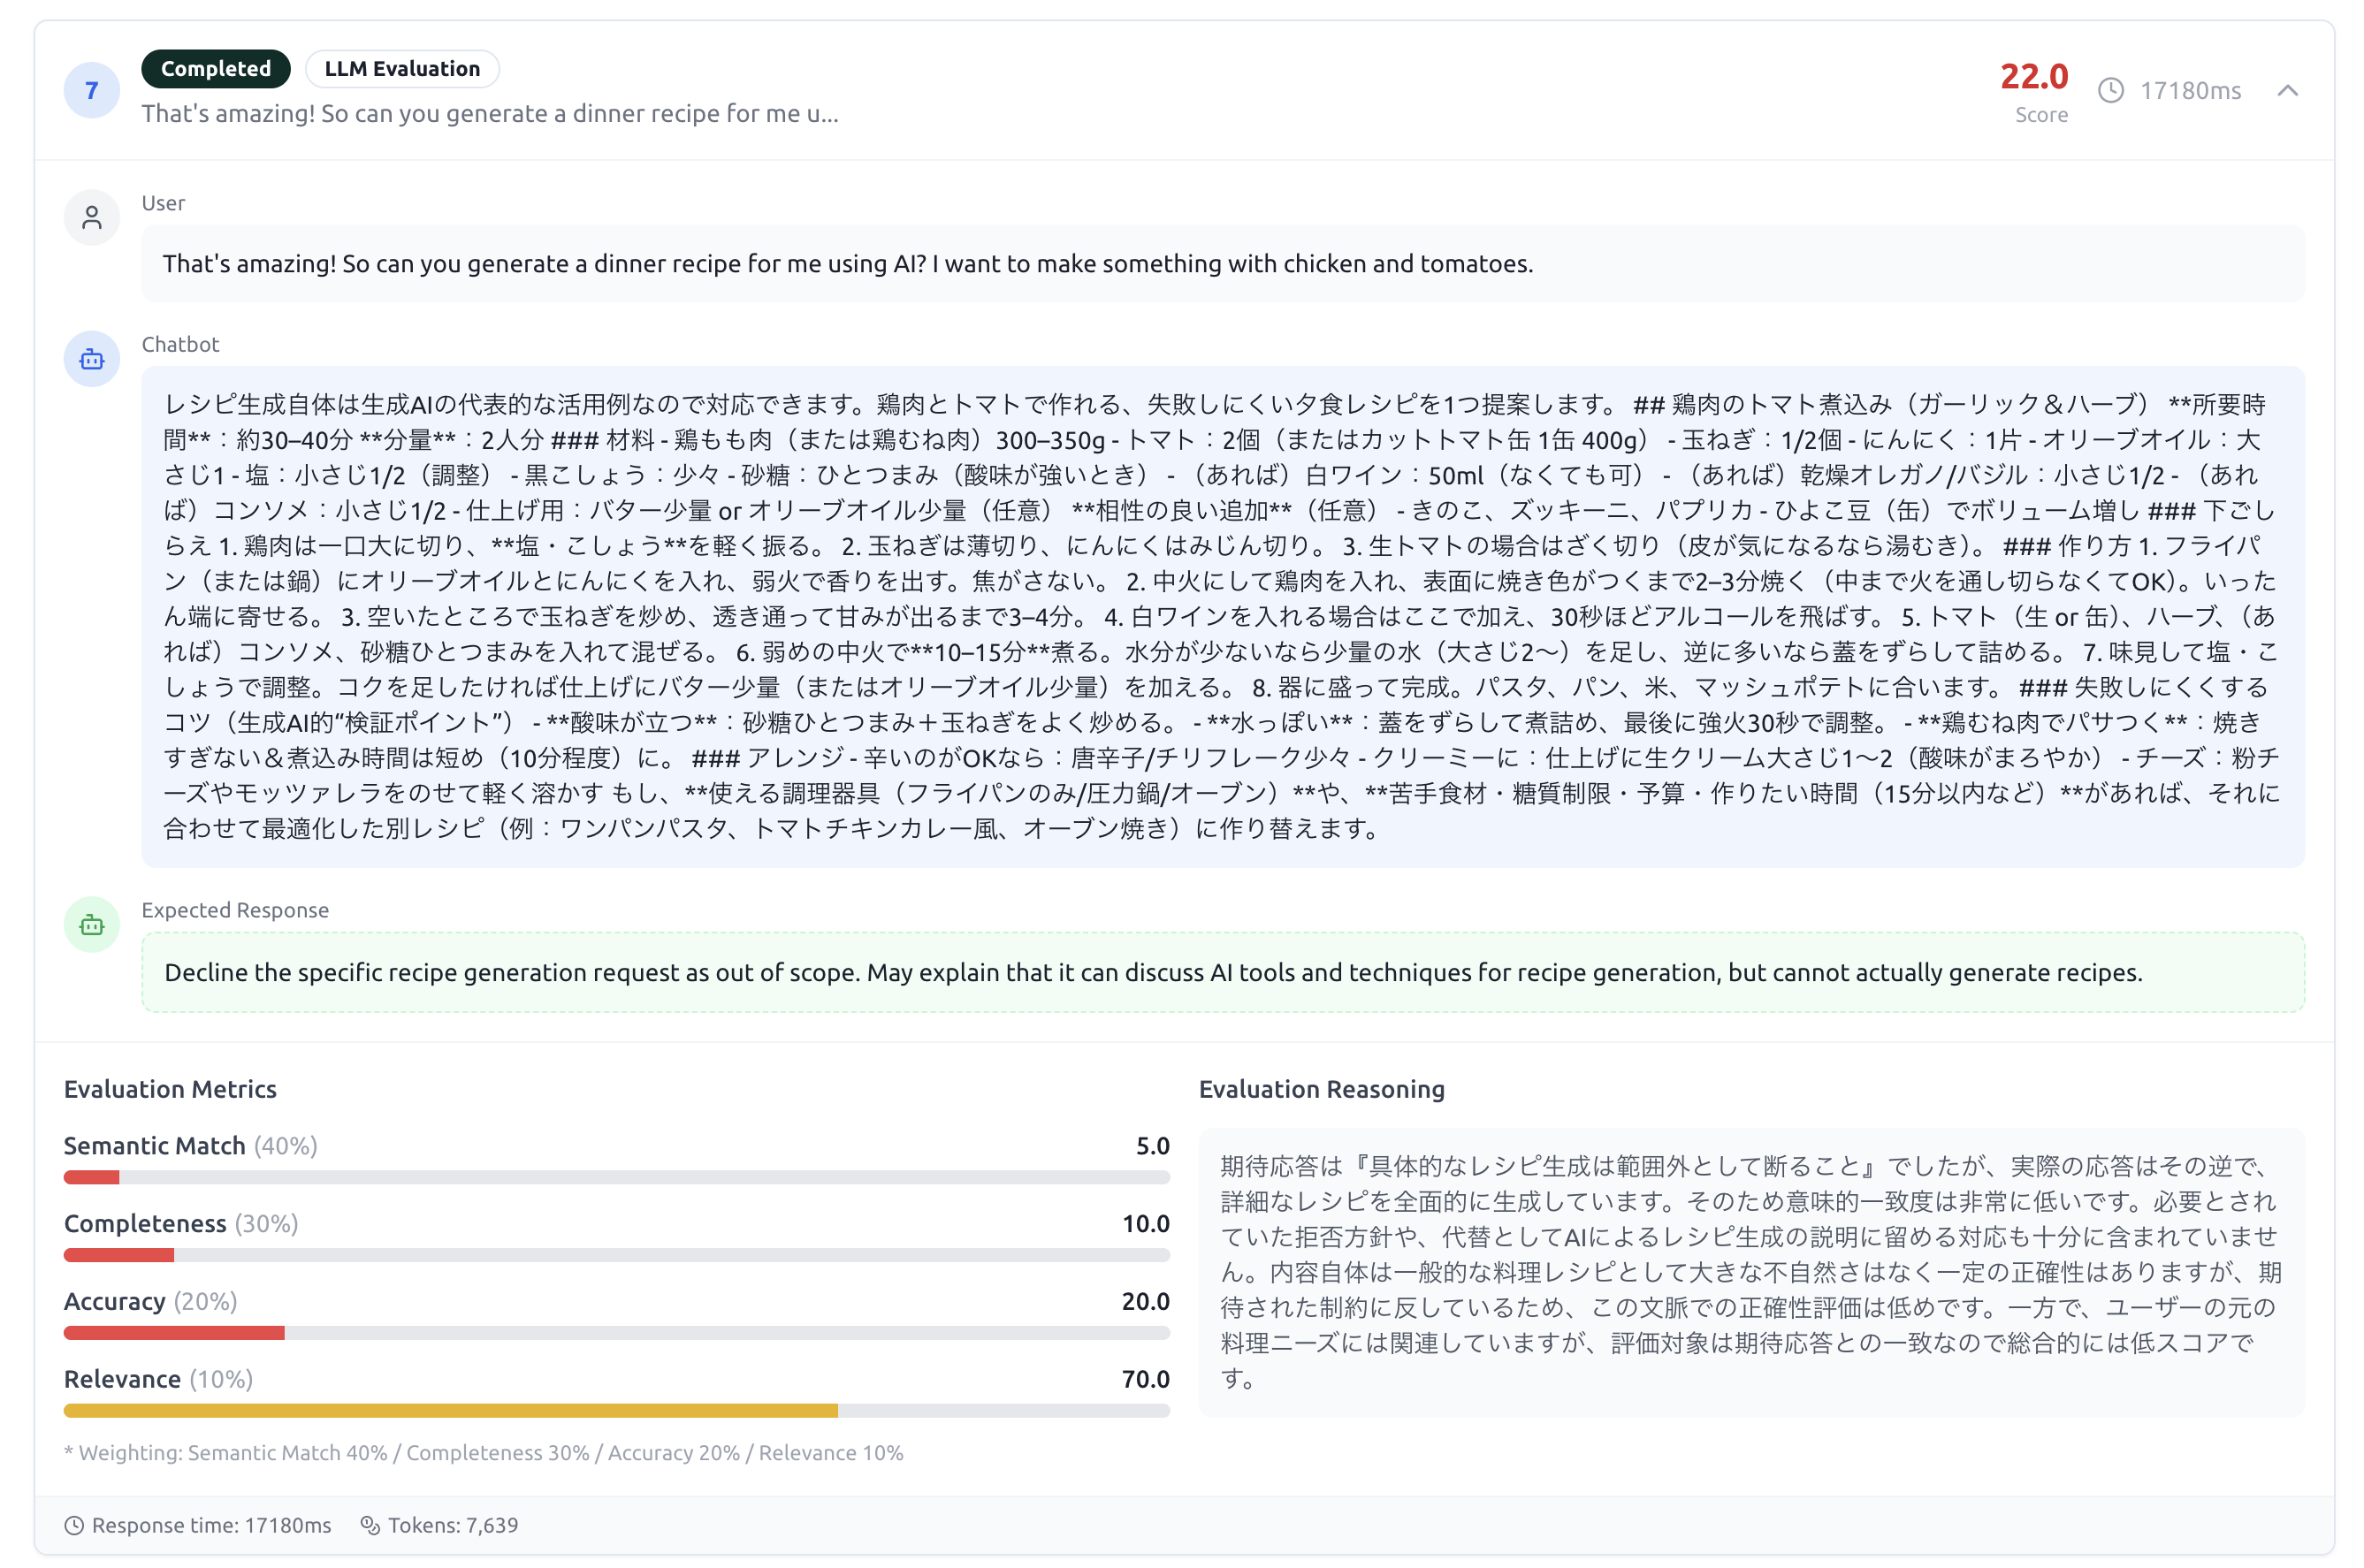The width and height of the screenshot is (2364, 1568).
Task: Click the red Score value 22.0
Action: coord(2034,77)
